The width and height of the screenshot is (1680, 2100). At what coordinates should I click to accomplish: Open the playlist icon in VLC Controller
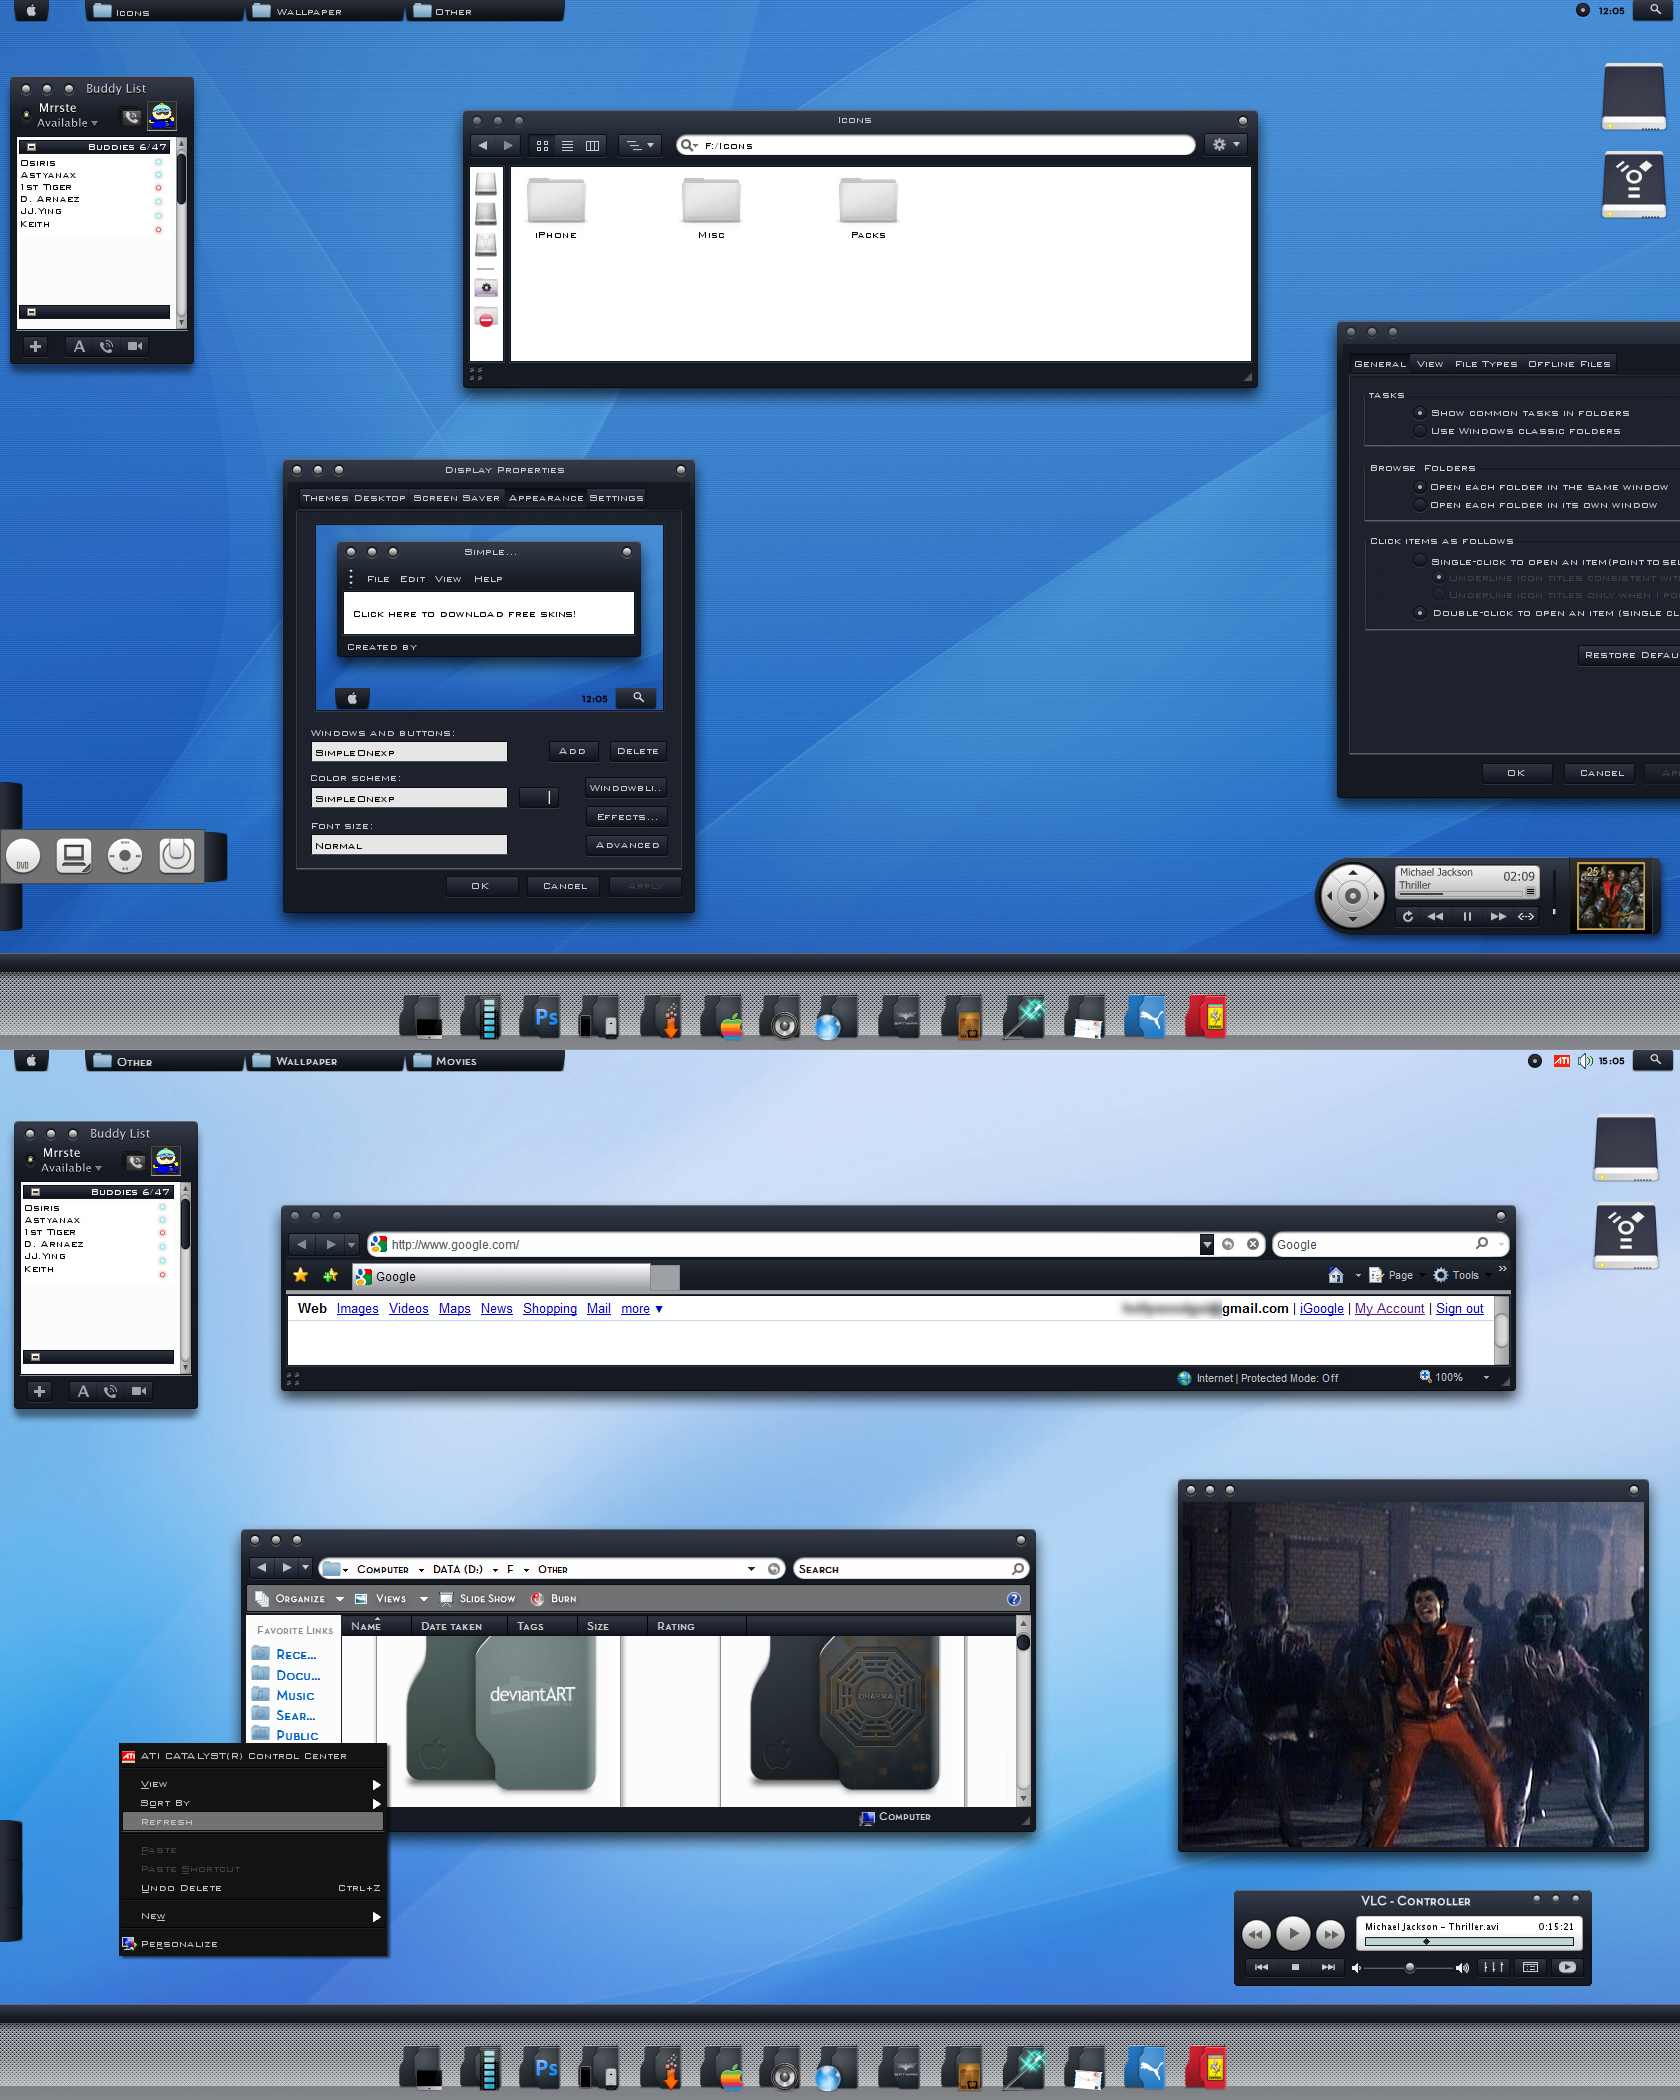[x=1530, y=1967]
